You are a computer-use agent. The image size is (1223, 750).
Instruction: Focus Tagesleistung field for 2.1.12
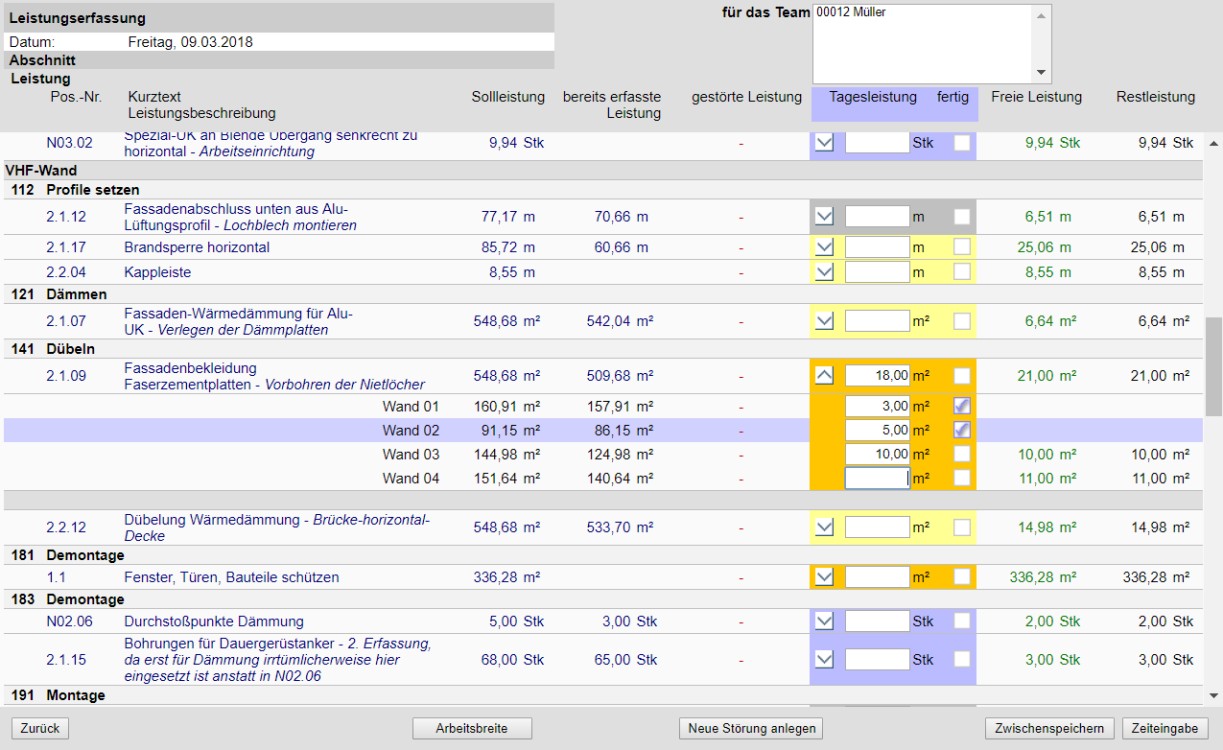(877, 216)
